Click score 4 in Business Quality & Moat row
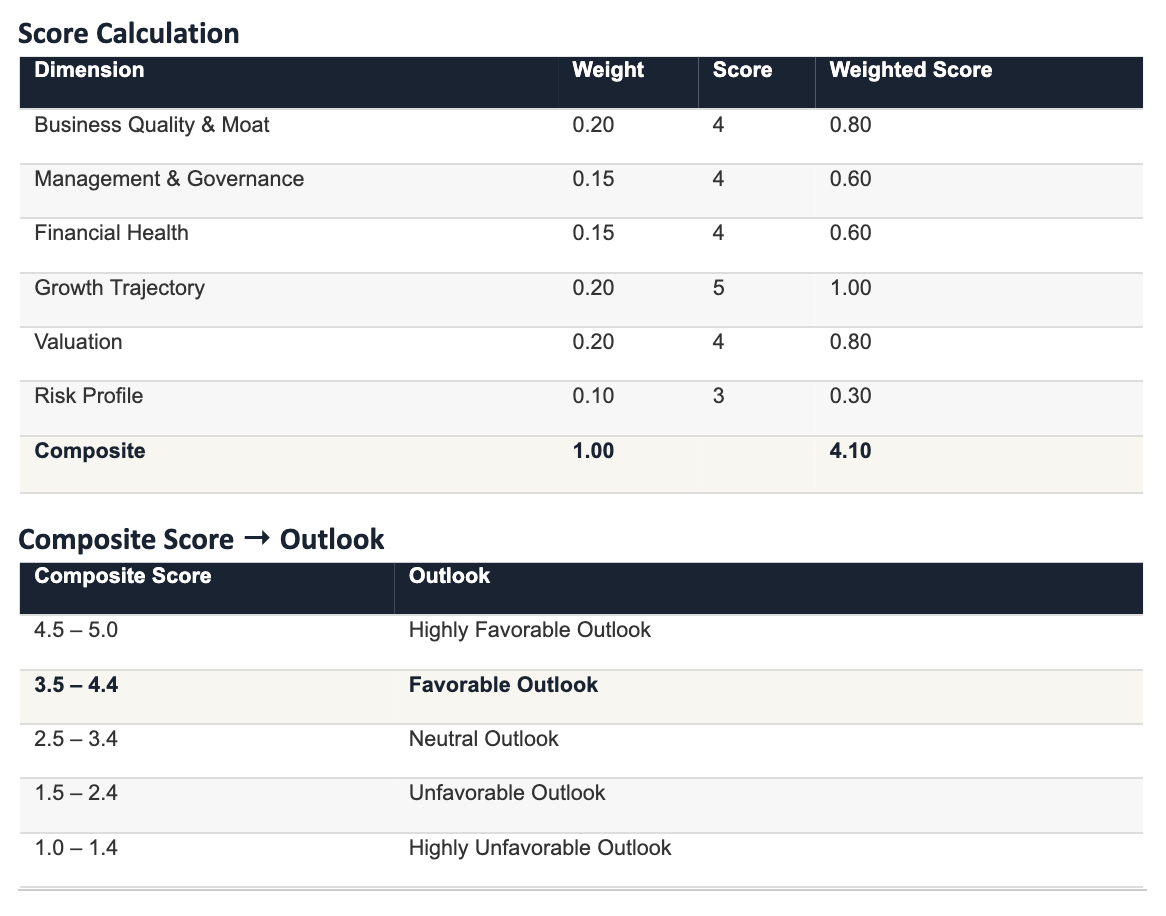This screenshot has width=1166, height=916. pyautogui.click(x=718, y=124)
